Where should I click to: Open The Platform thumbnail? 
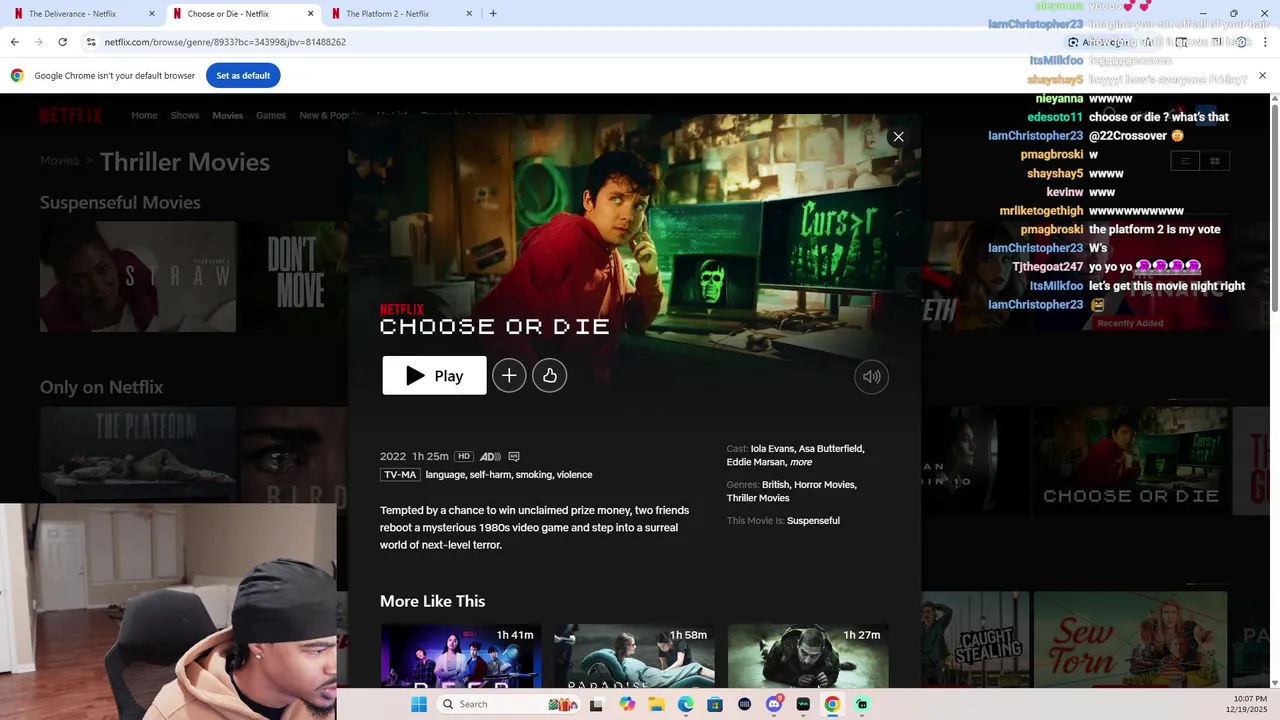coord(138,455)
